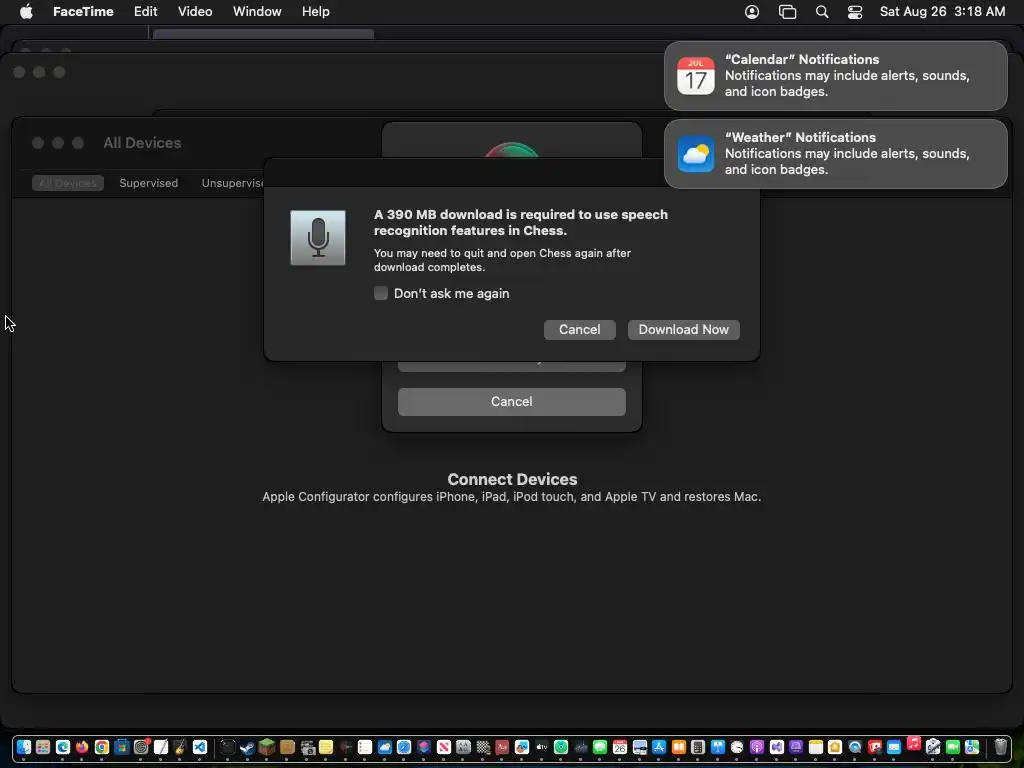The height and width of the screenshot is (768, 1024).
Task: Tick the "Don't ask me again" checkbox
Action: (x=381, y=293)
